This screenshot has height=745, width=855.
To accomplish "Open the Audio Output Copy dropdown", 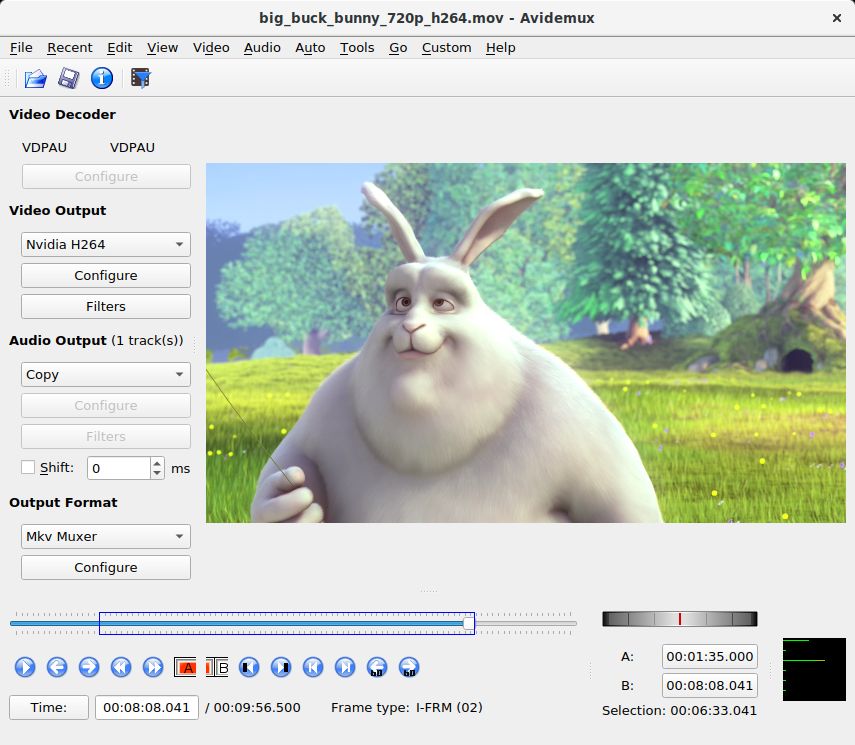I will [x=105, y=374].
